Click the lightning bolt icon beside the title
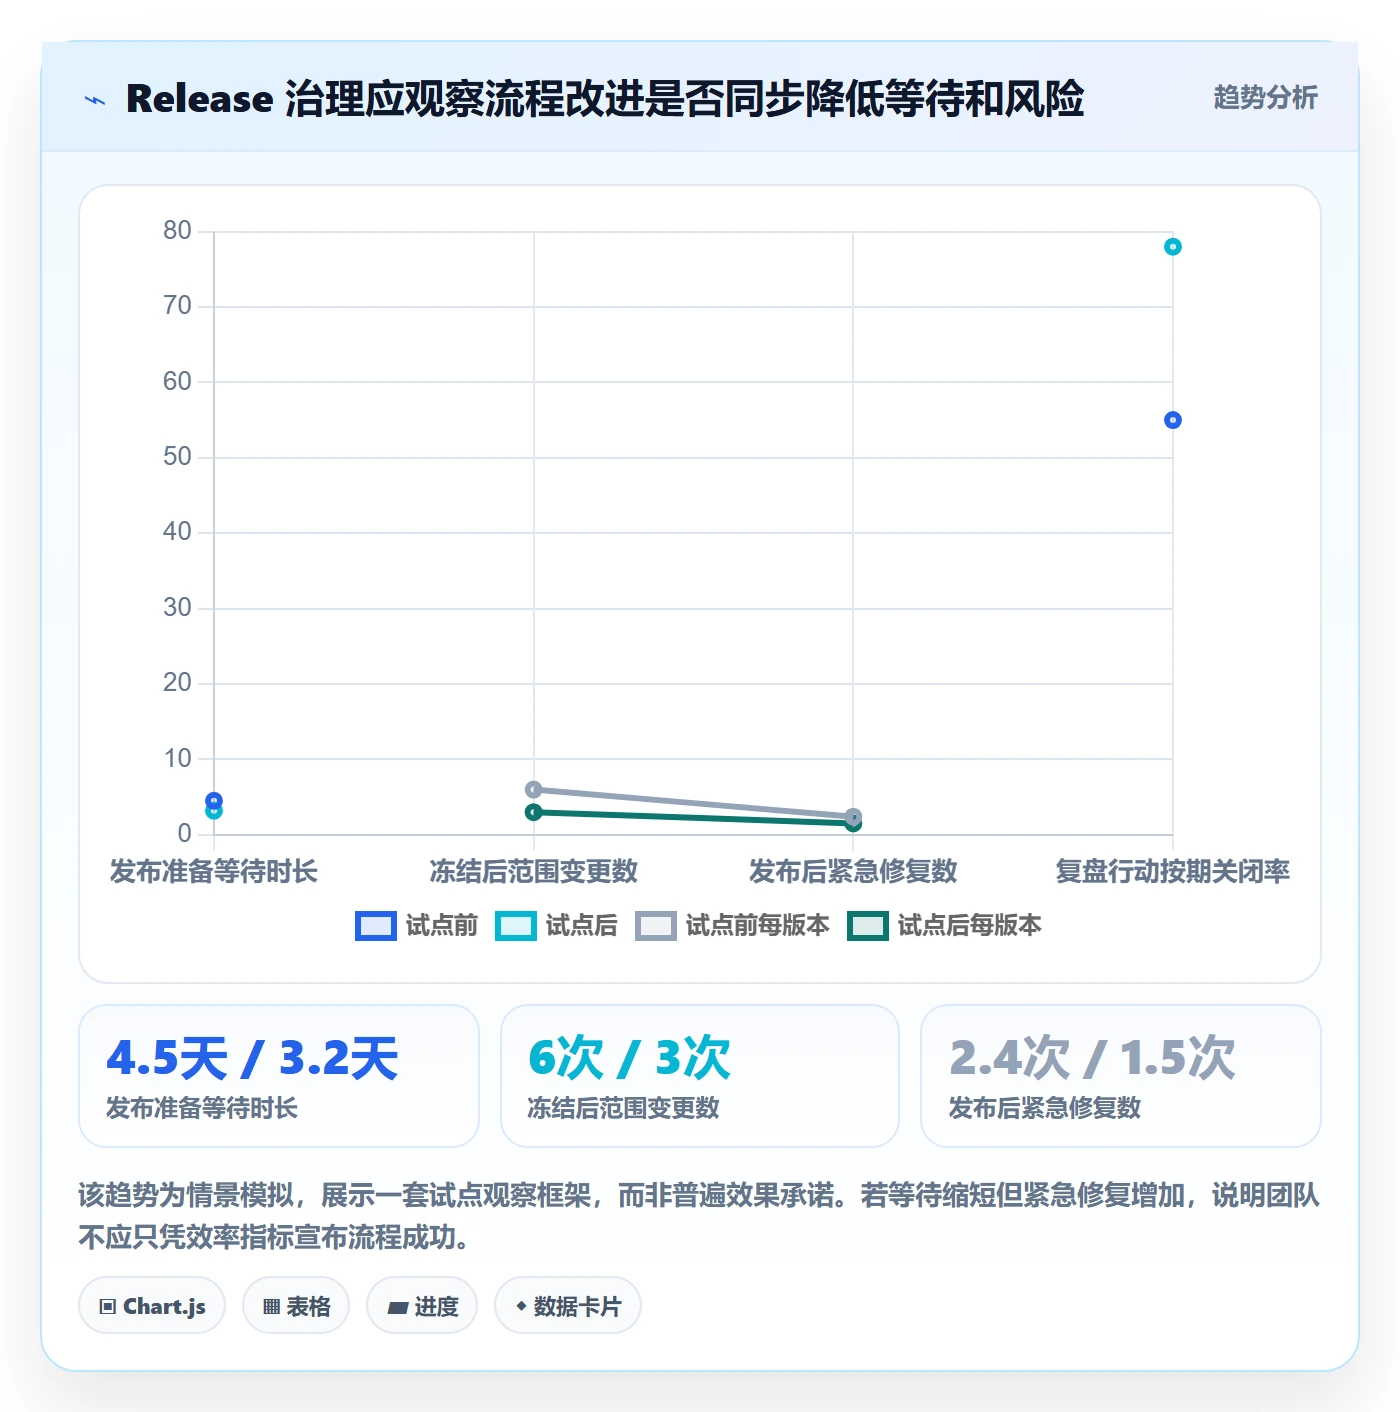The width and height of the screenshot is (1400, 1412). [x=95, y=99]
